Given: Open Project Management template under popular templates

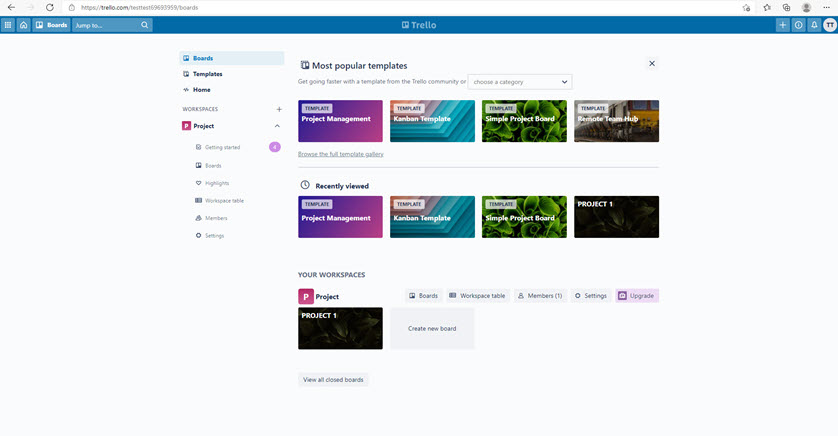Looking at the screenshot, I should tap(340, 121).
